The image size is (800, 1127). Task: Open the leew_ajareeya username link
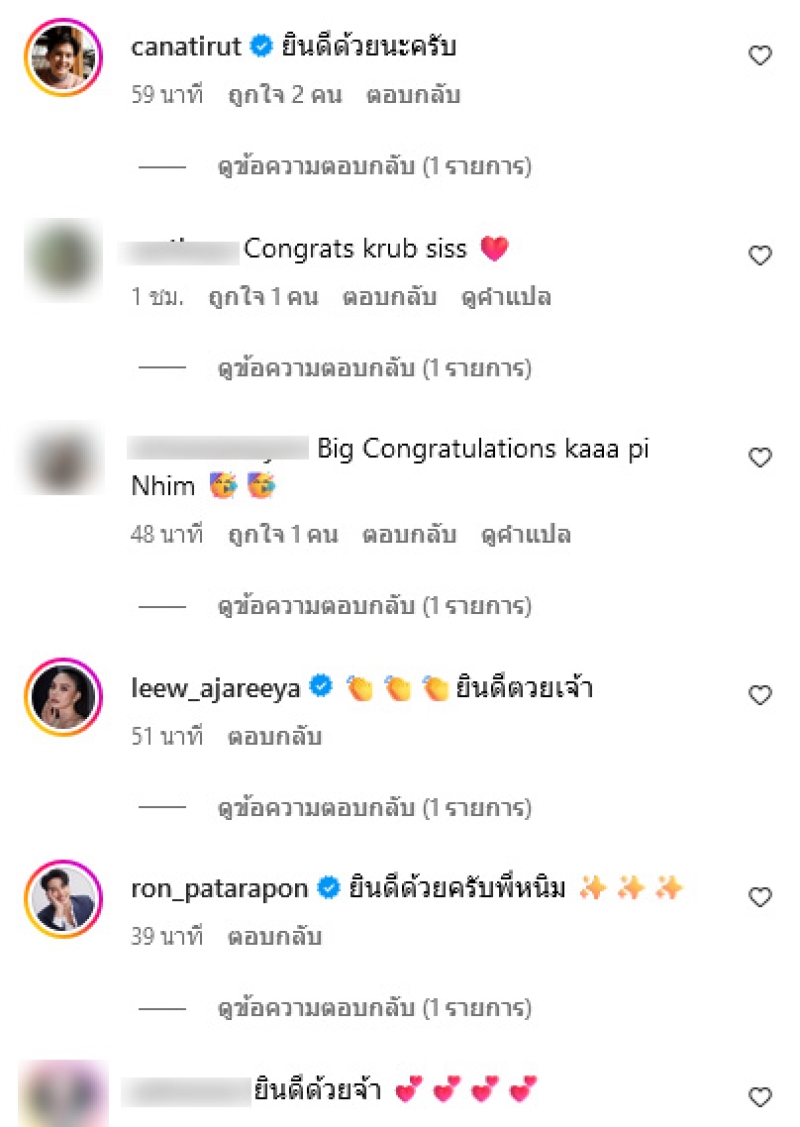(x=215, y=689)
